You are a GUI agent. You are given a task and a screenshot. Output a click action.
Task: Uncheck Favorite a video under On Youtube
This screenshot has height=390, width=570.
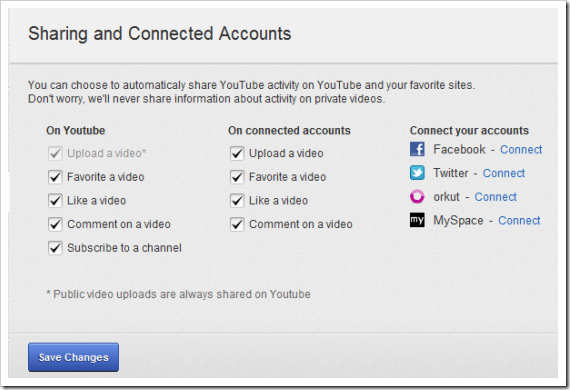55,177
